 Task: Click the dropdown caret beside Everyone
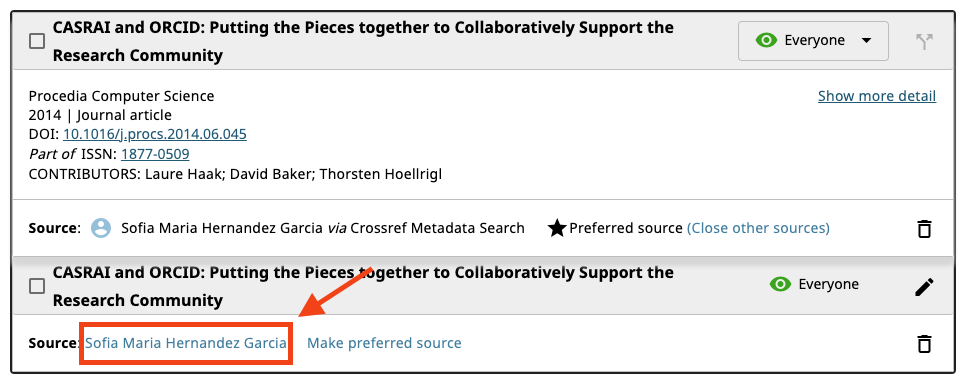(866, 41)
